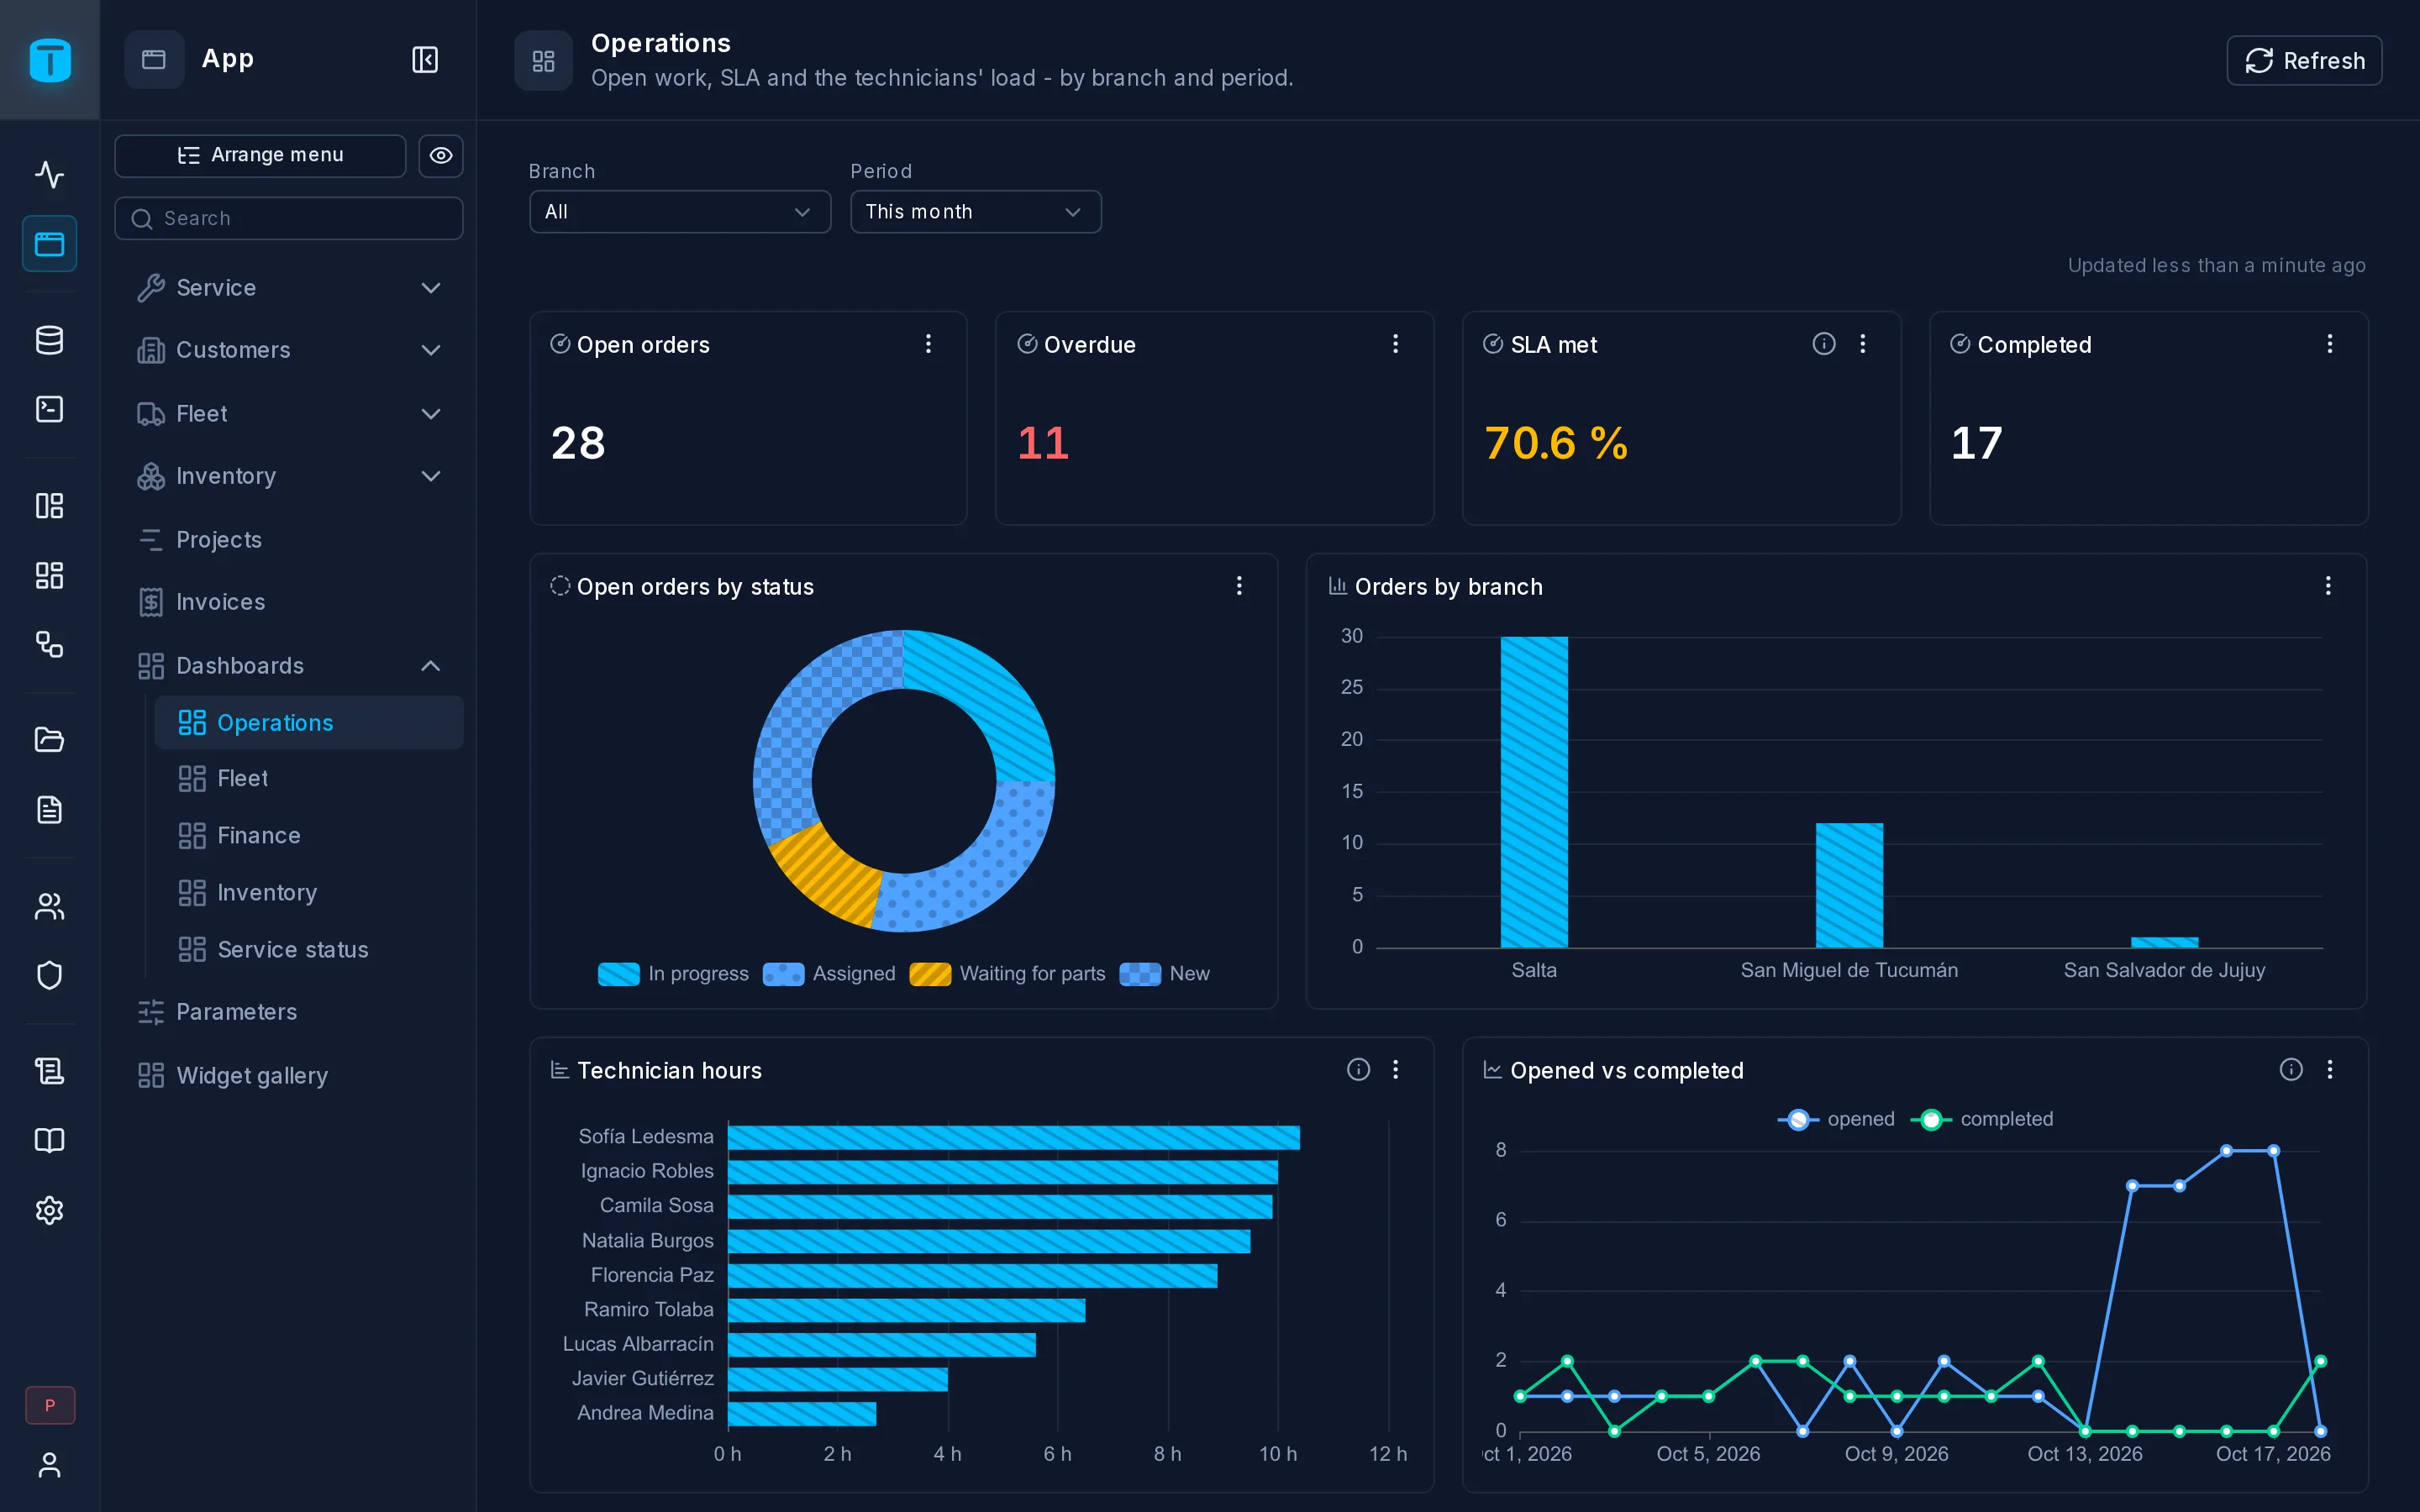
Task: Expand the Customers menu section
Action: (x=290, y=350)
